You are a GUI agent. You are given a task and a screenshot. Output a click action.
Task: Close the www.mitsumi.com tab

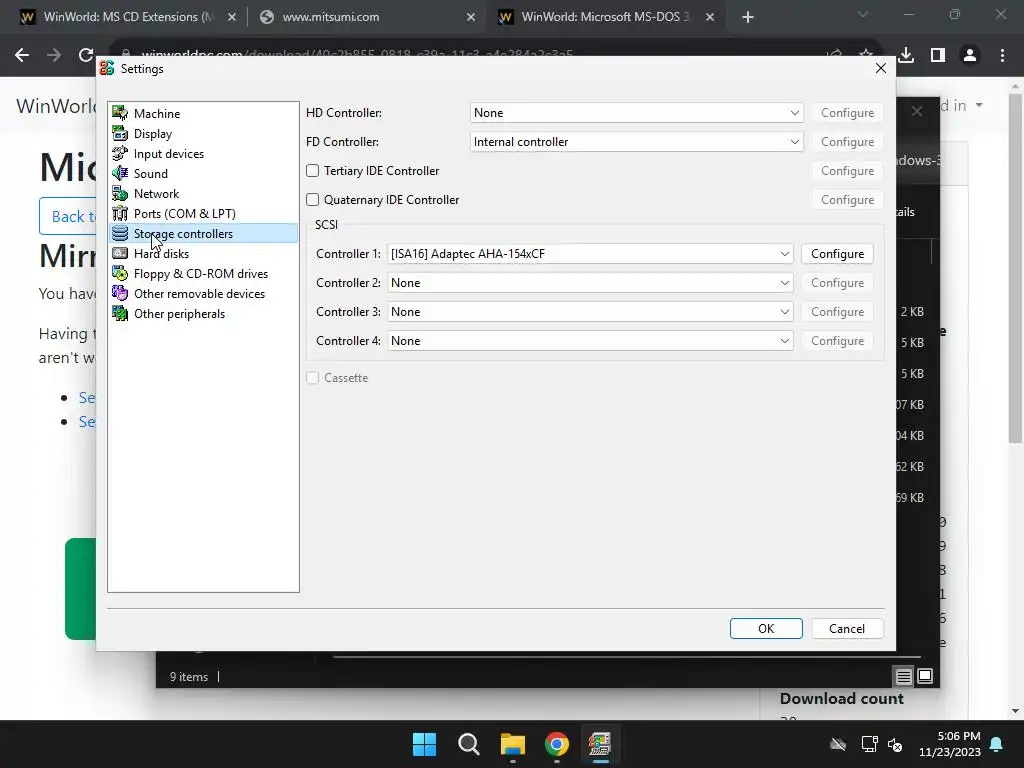click(x=471, y=17)
